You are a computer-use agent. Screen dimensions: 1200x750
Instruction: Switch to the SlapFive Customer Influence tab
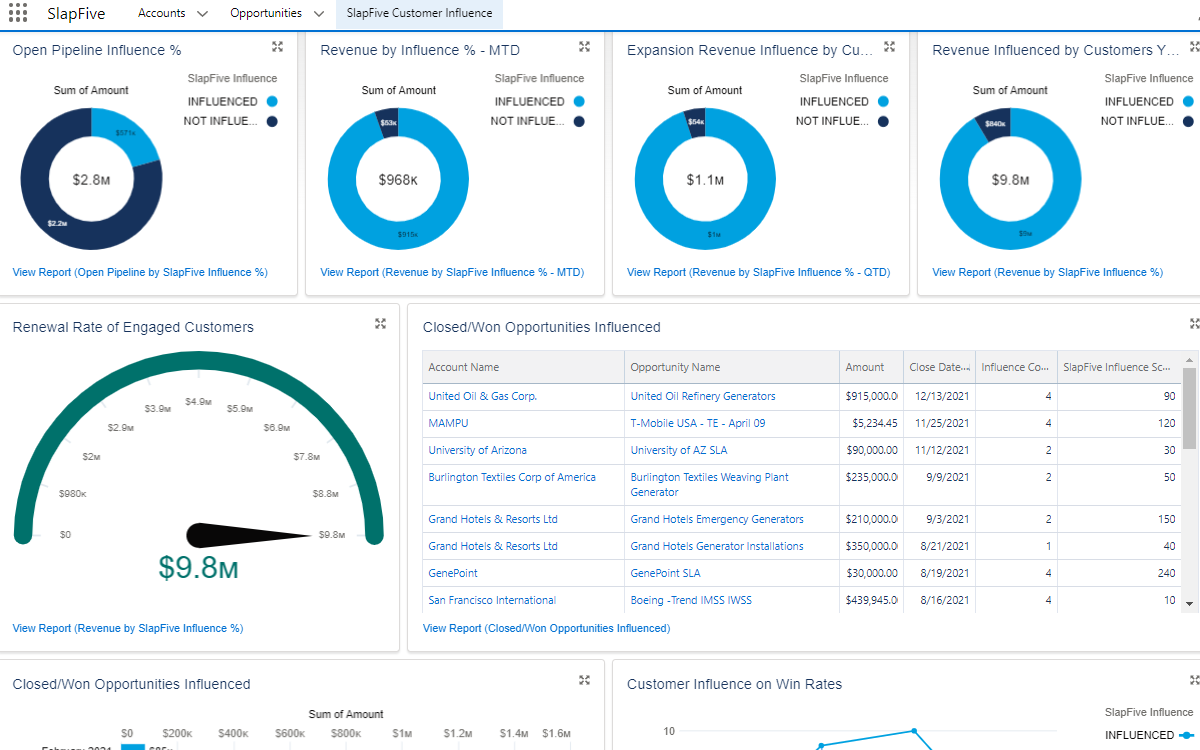coord(419,14)
